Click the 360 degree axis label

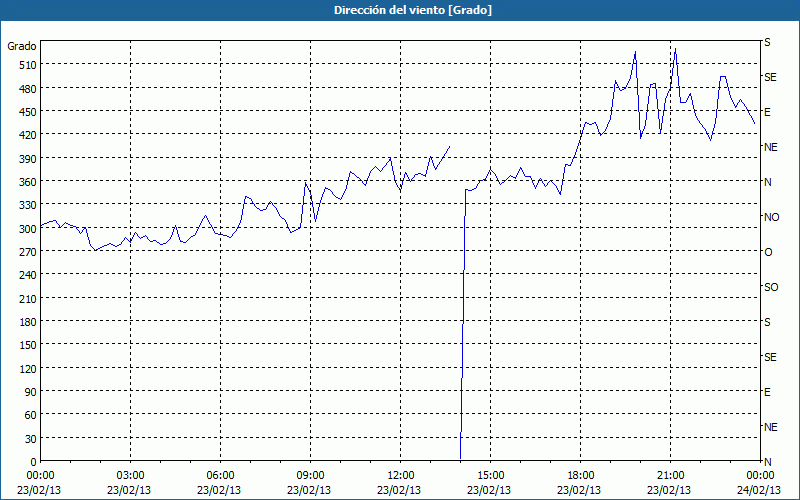coord(29,182)
